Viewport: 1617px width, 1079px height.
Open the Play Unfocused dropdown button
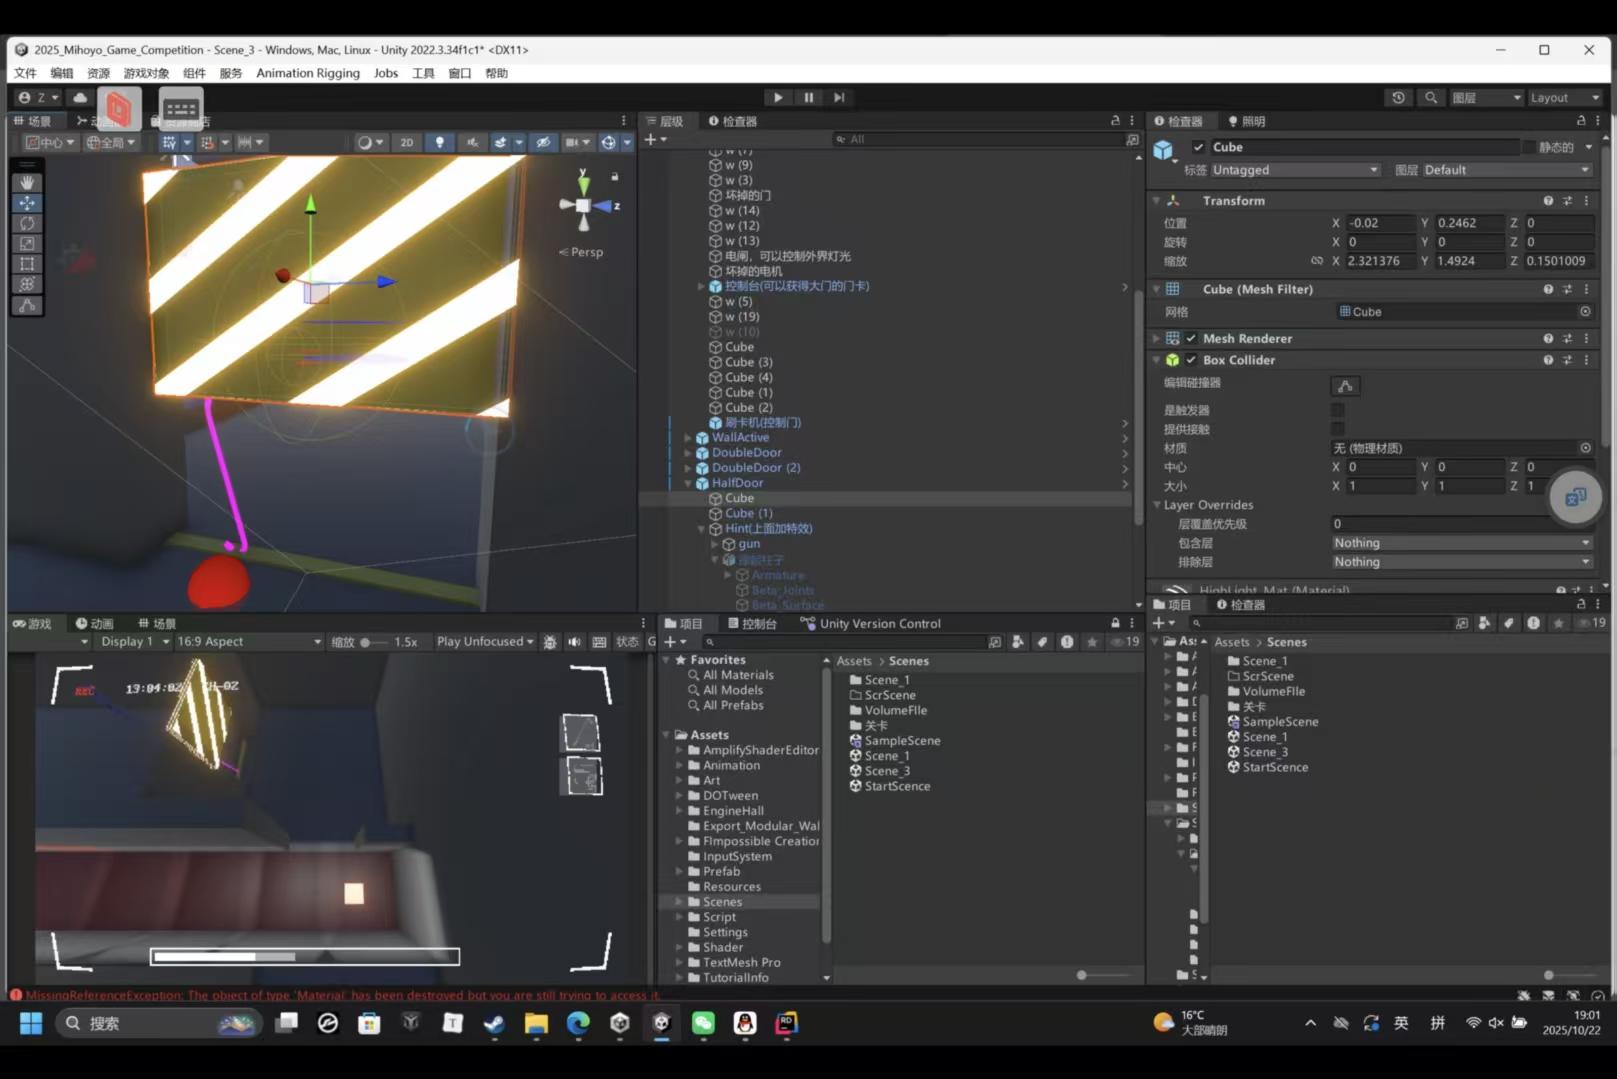coord(485,642)
